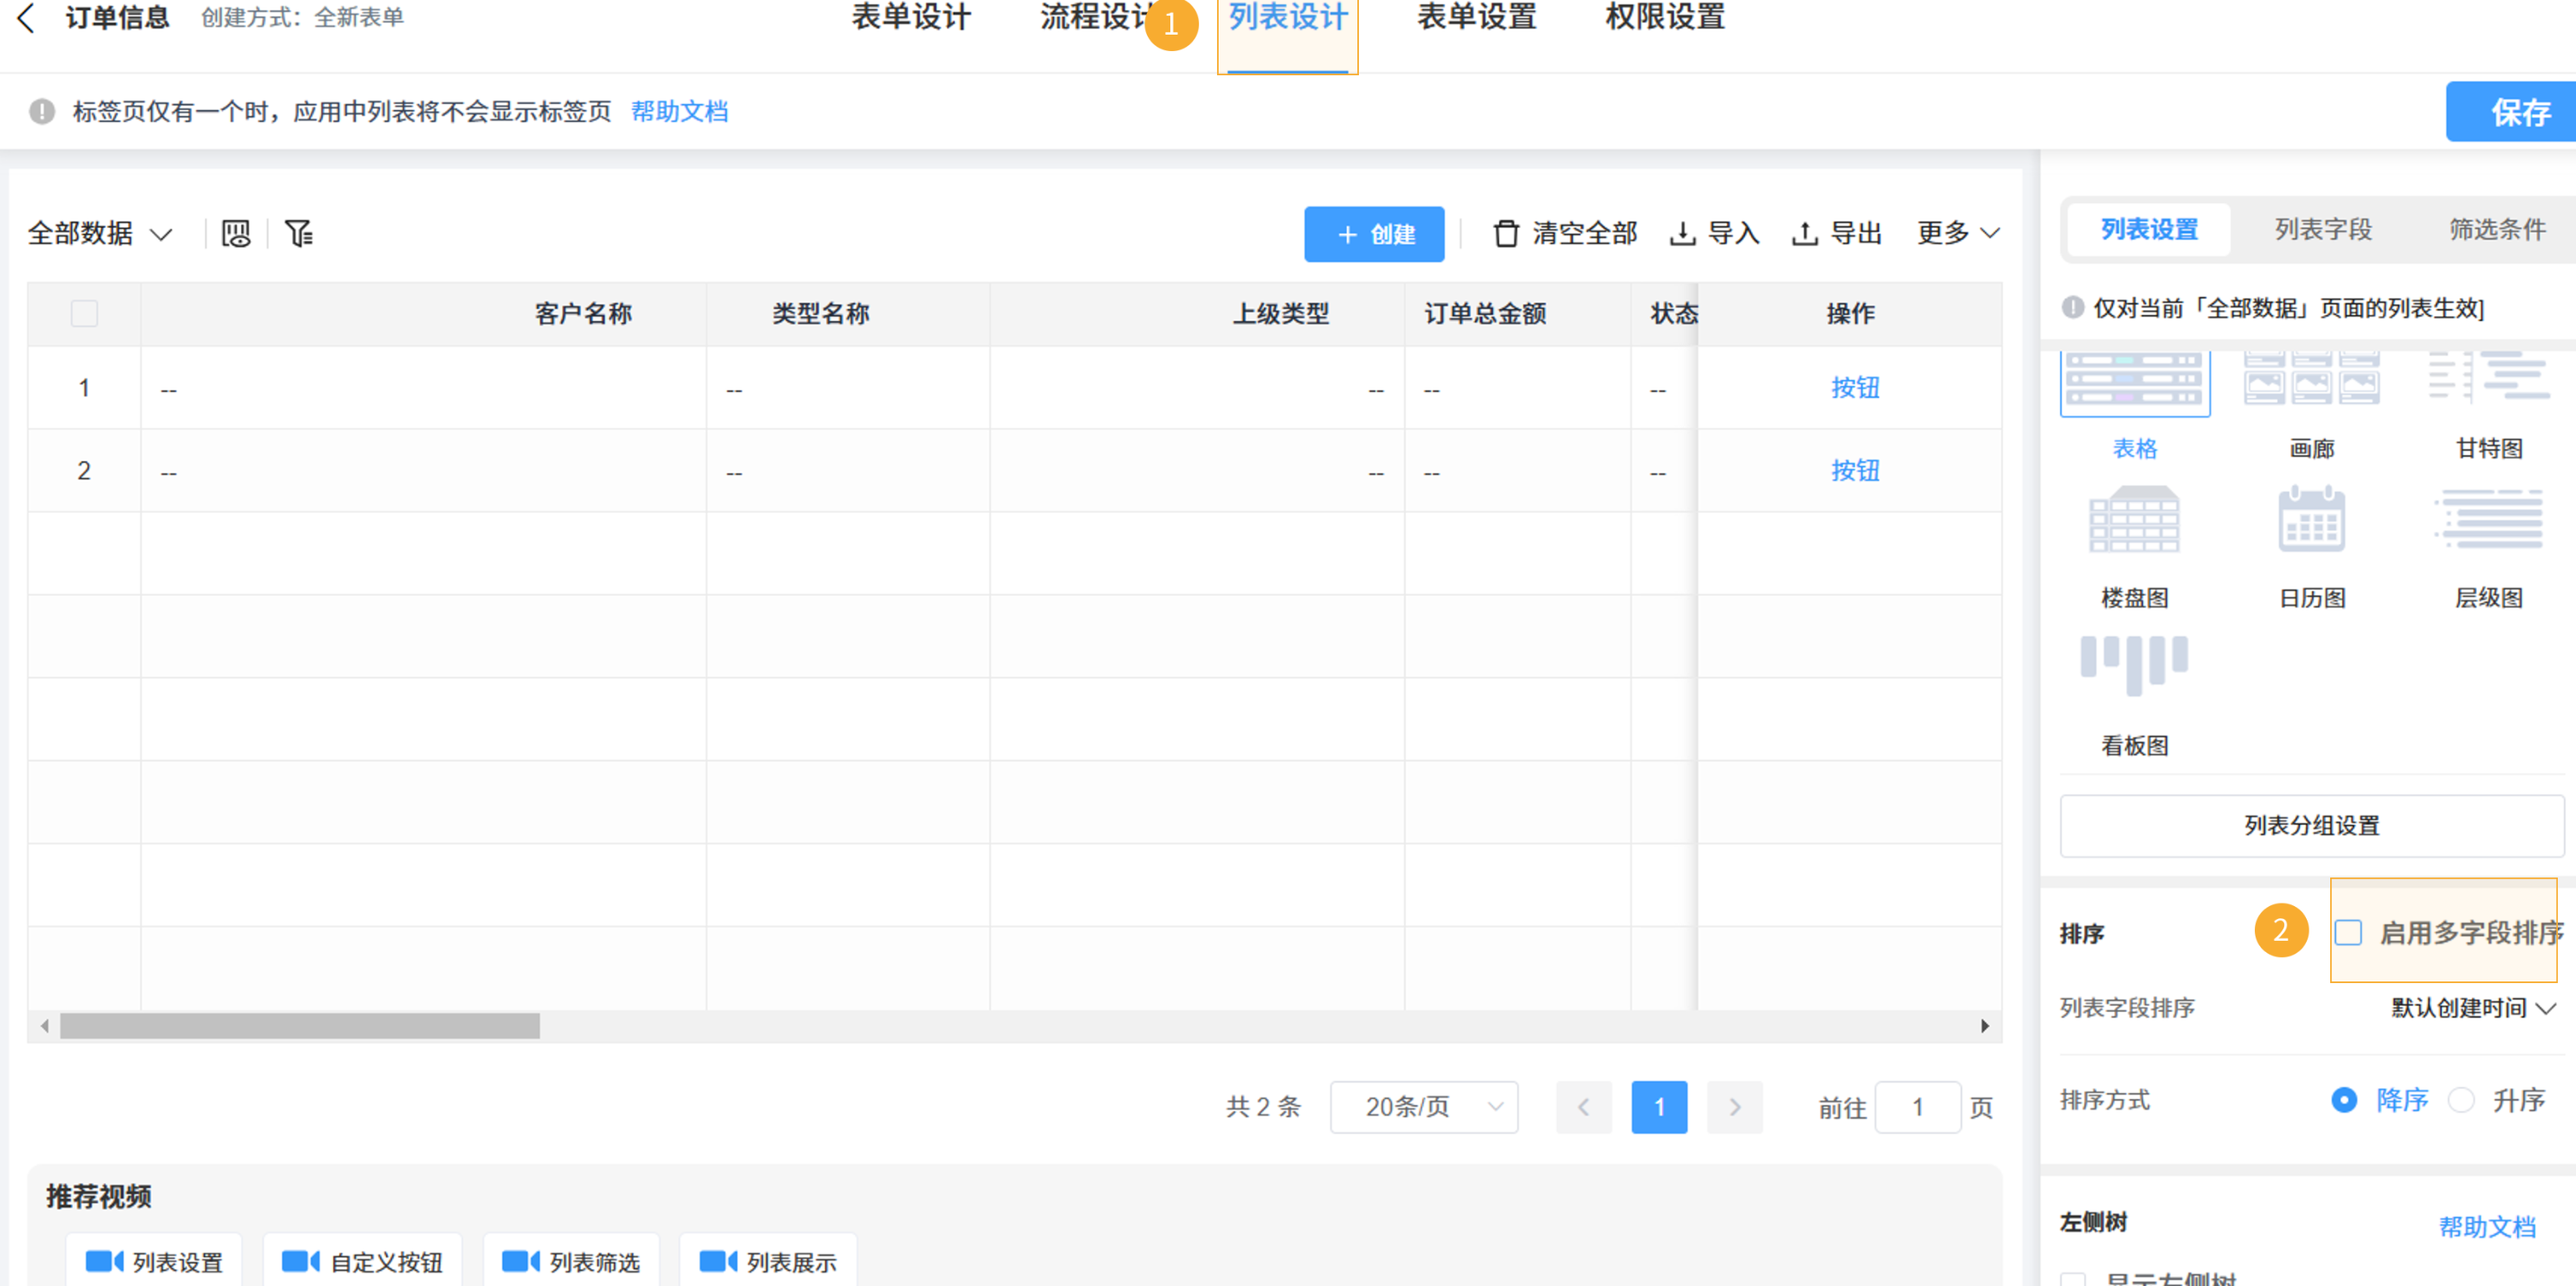
Task: Click the 操作 column header
Action: [x=1850, y=314]
